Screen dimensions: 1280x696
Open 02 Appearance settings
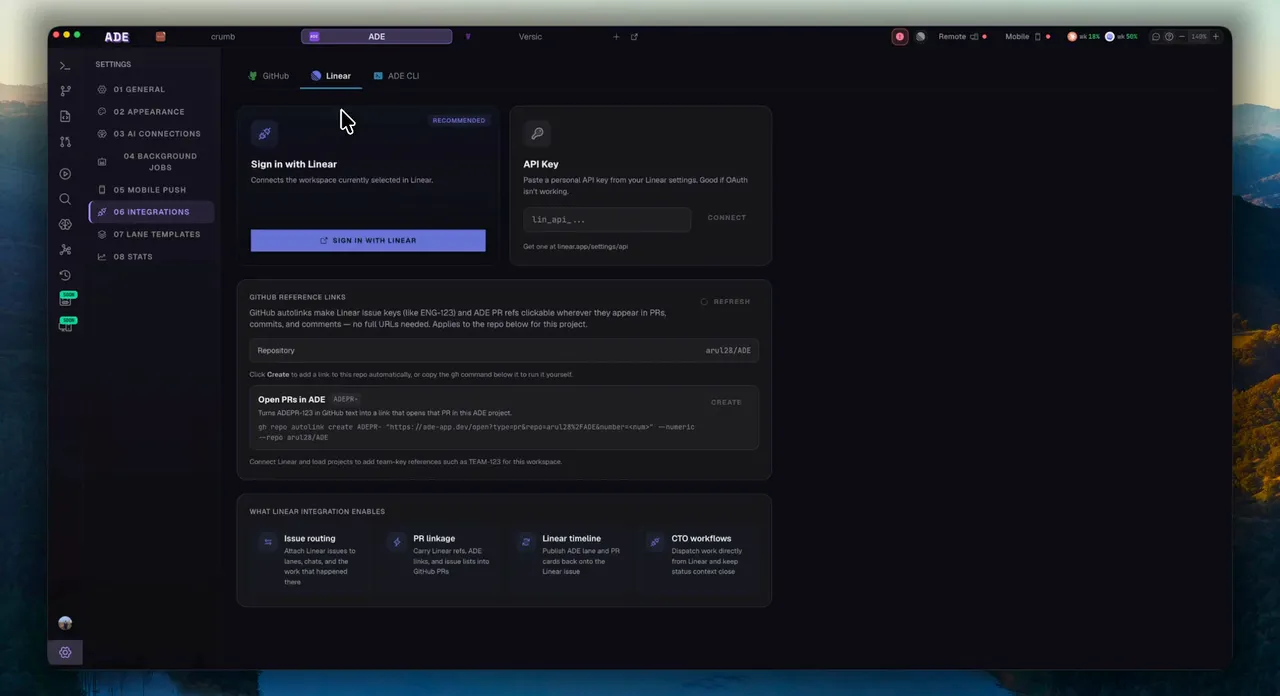tap(151, 112)
